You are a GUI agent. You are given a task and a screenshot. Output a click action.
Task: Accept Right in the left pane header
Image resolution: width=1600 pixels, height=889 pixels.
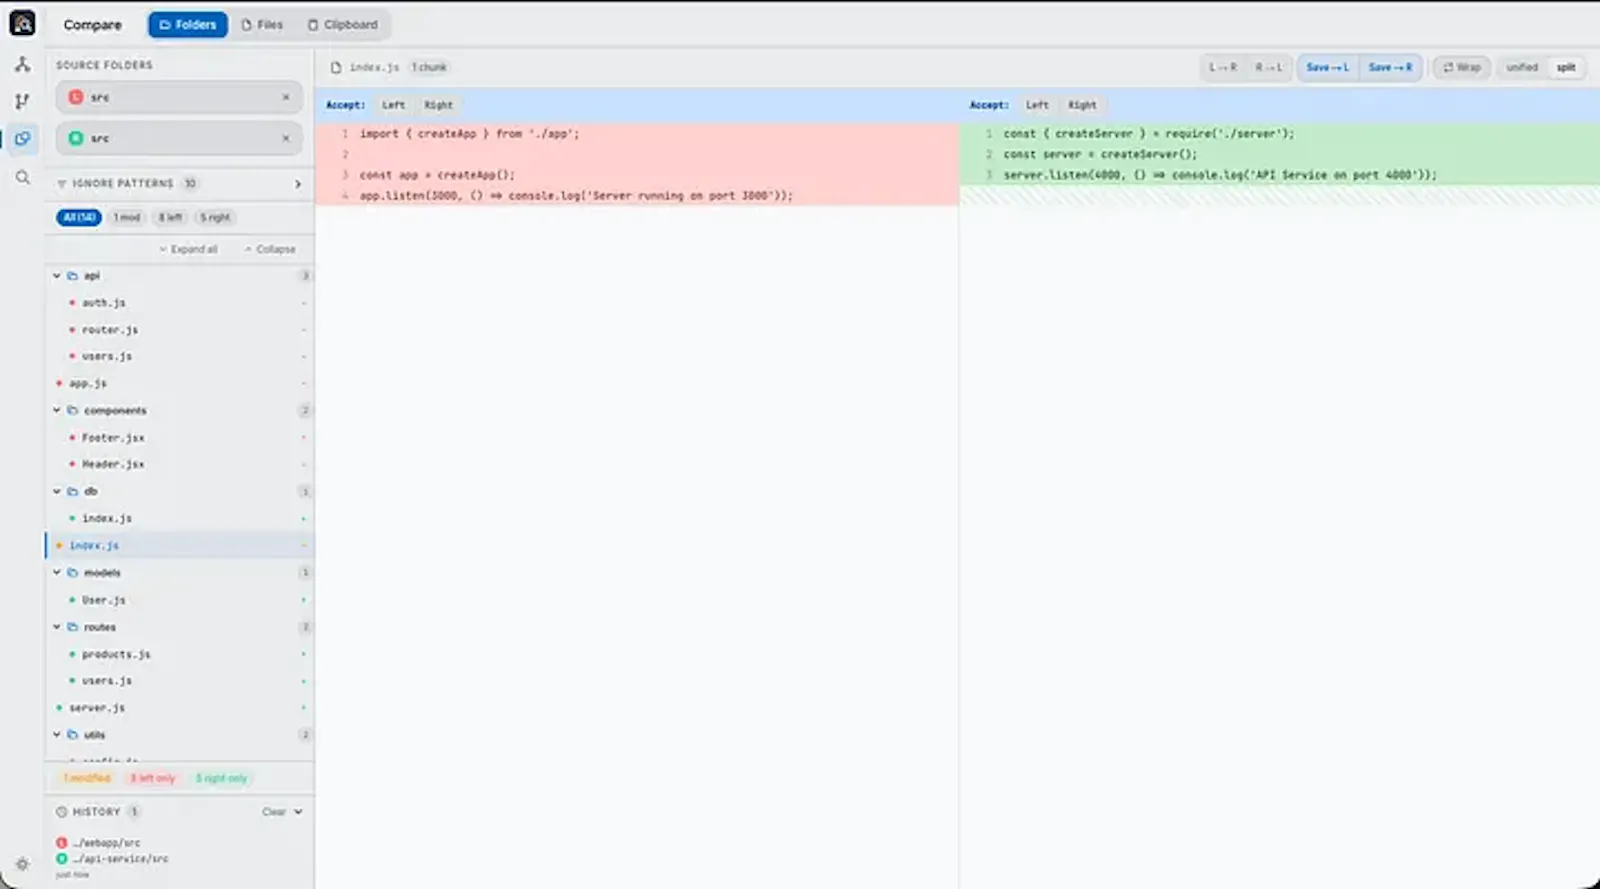438,105
